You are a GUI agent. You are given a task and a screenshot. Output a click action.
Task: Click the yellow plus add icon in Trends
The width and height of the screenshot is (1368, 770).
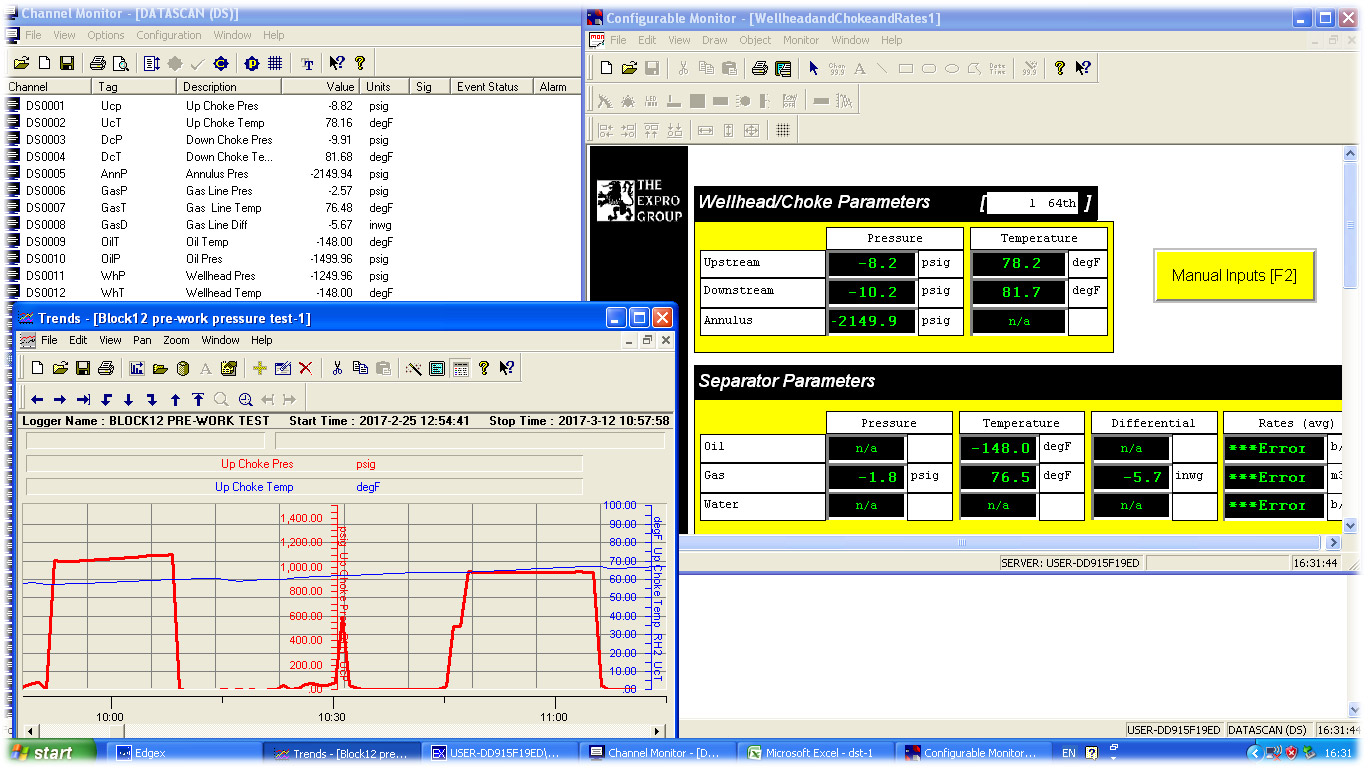(x=259, y=368)
